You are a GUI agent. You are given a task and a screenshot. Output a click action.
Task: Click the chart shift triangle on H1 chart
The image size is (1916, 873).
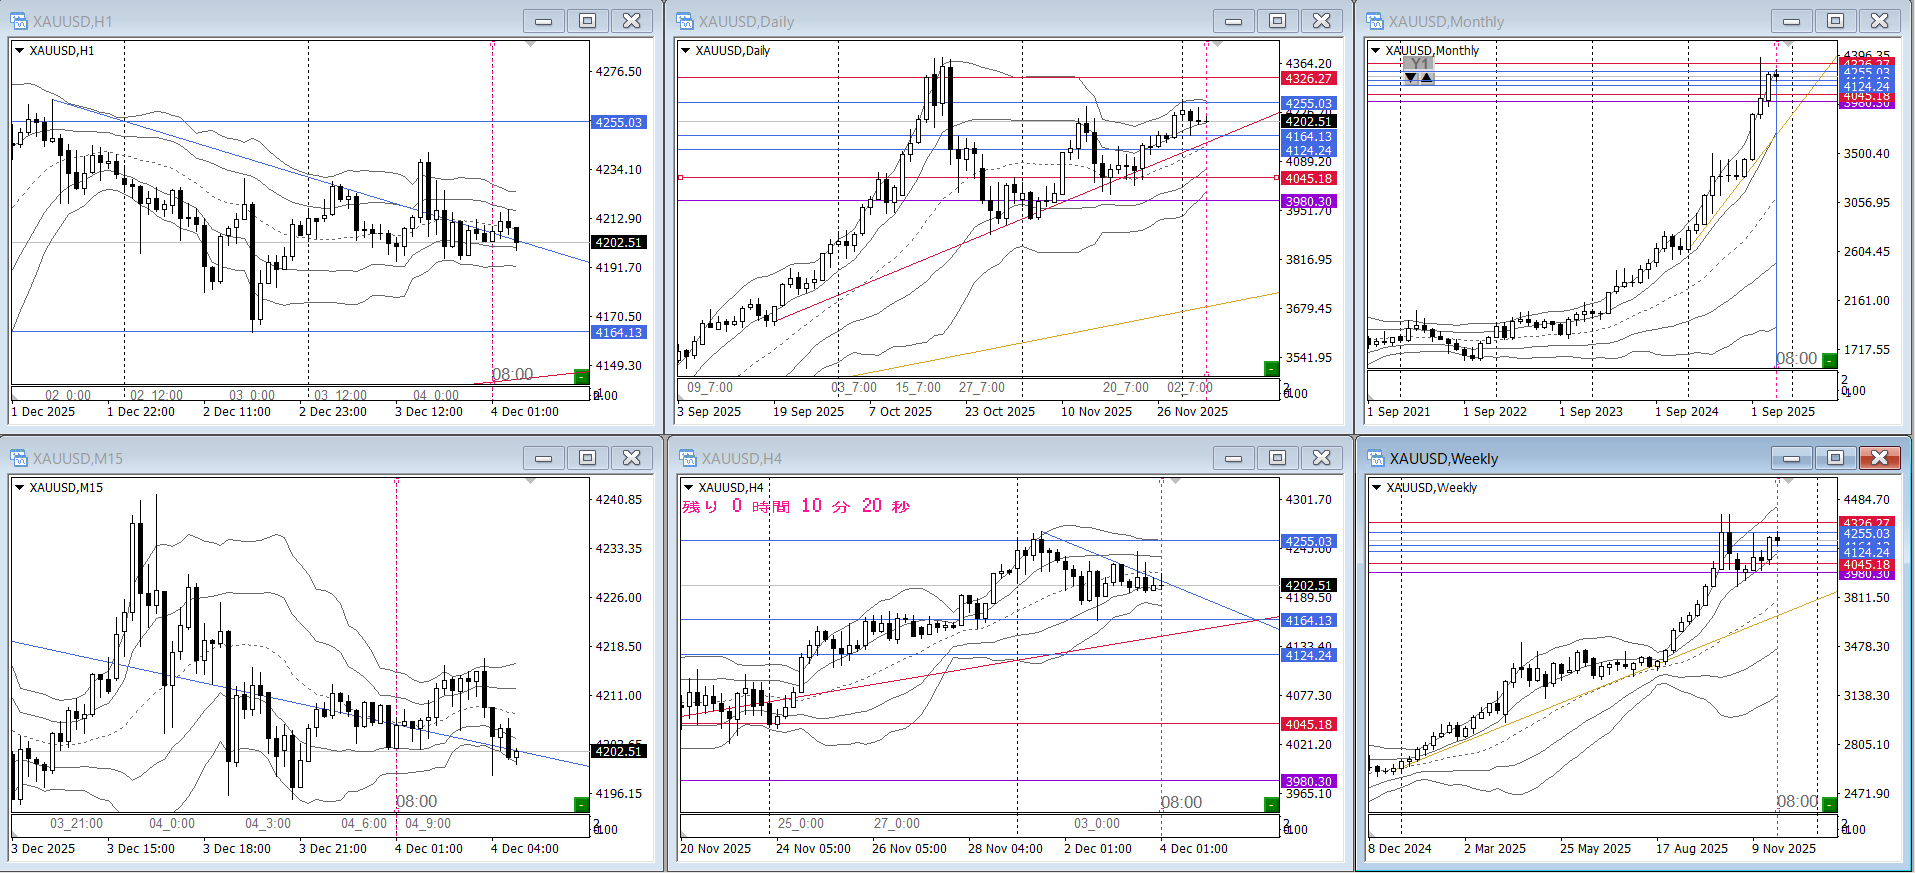tap(530, 45)
